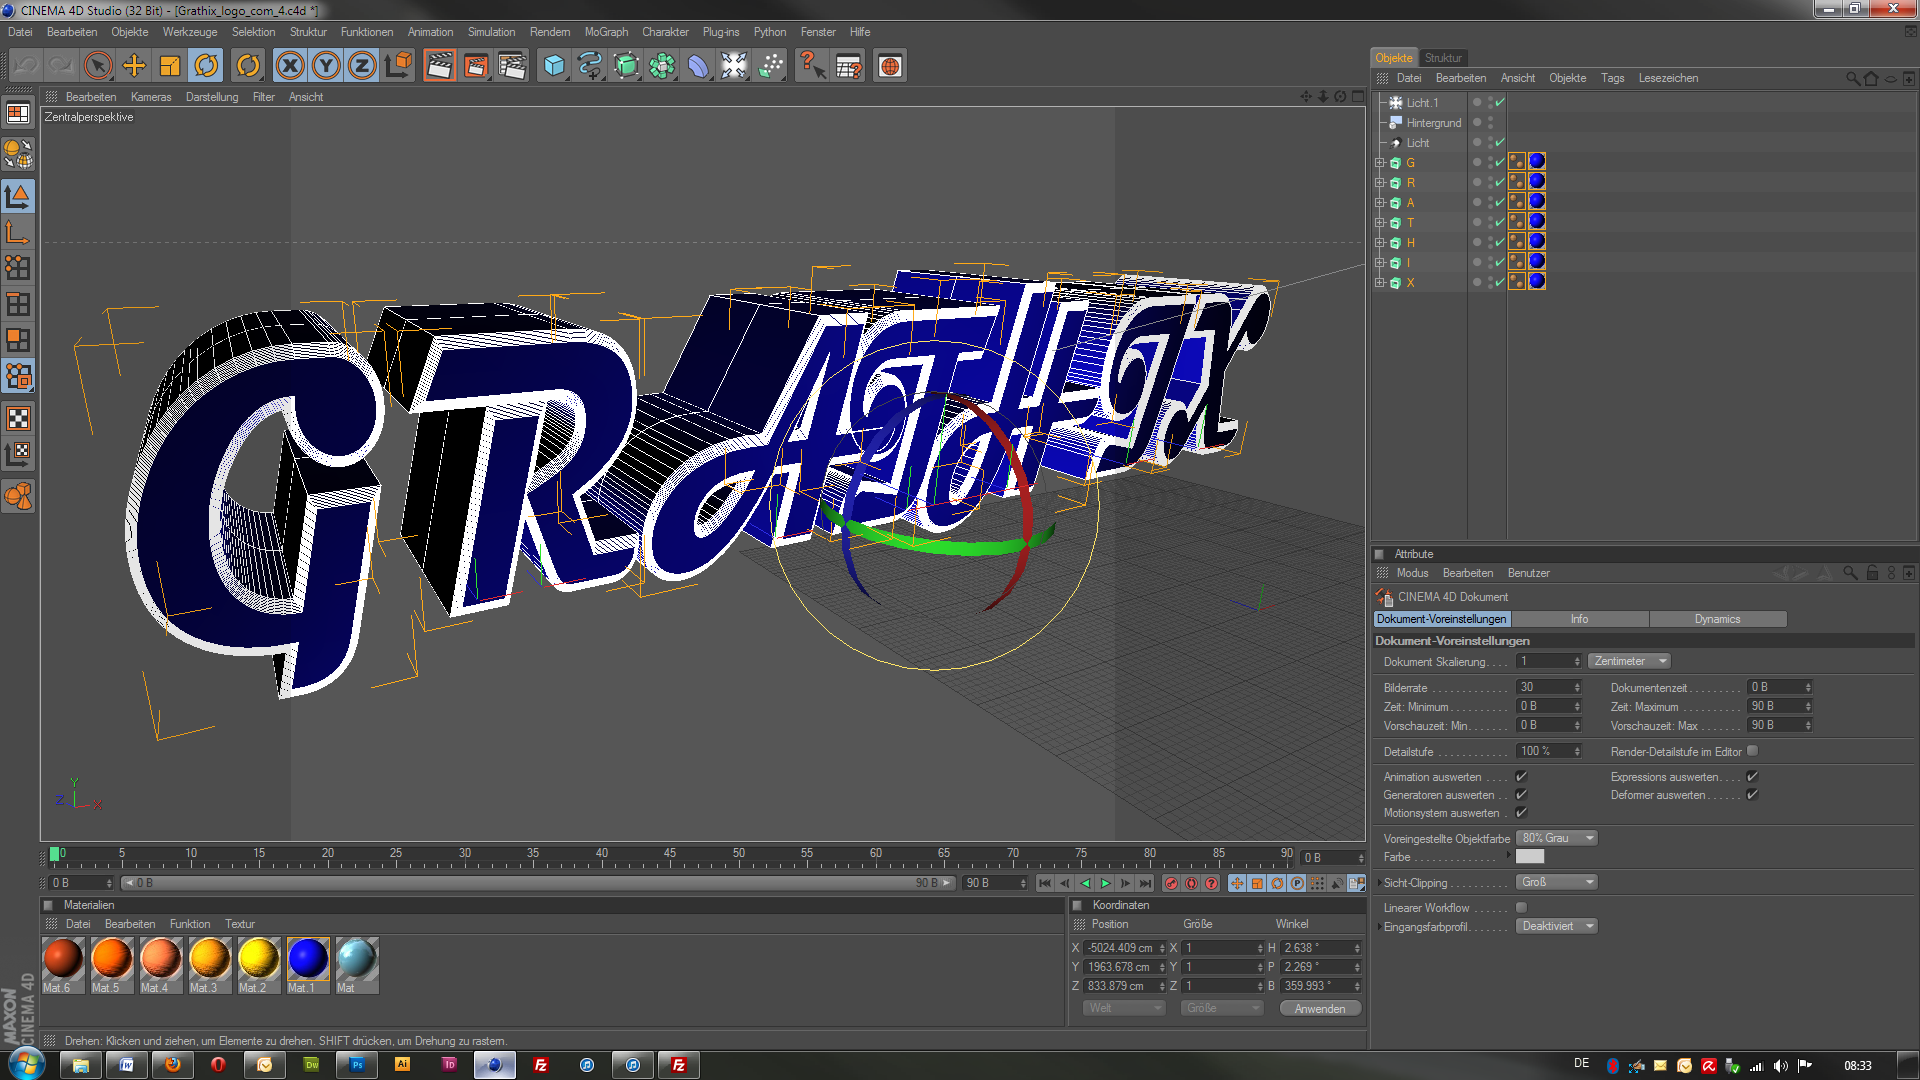Select the Scale tool
The height and width of the screenshot is (1080, 1920).
(x=170, y=66)
